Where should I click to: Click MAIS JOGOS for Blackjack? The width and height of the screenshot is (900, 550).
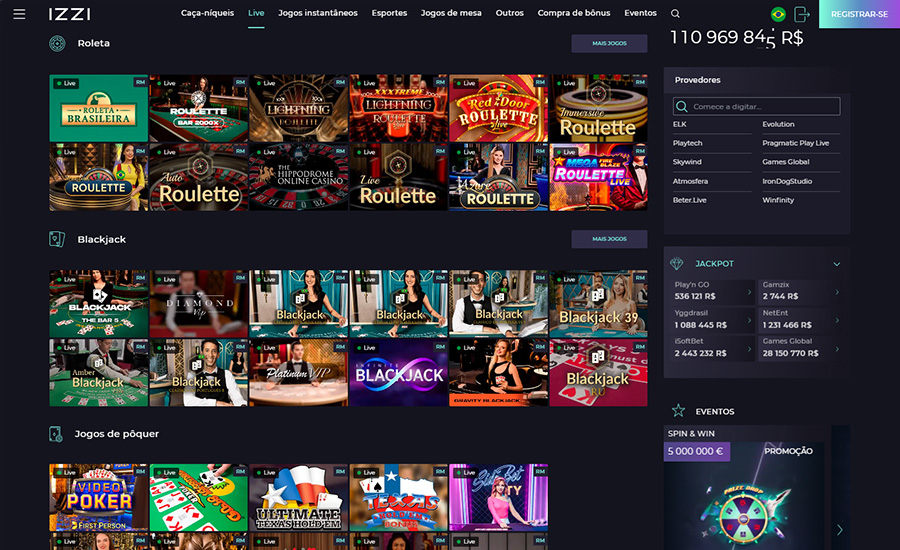pos(609,239)
